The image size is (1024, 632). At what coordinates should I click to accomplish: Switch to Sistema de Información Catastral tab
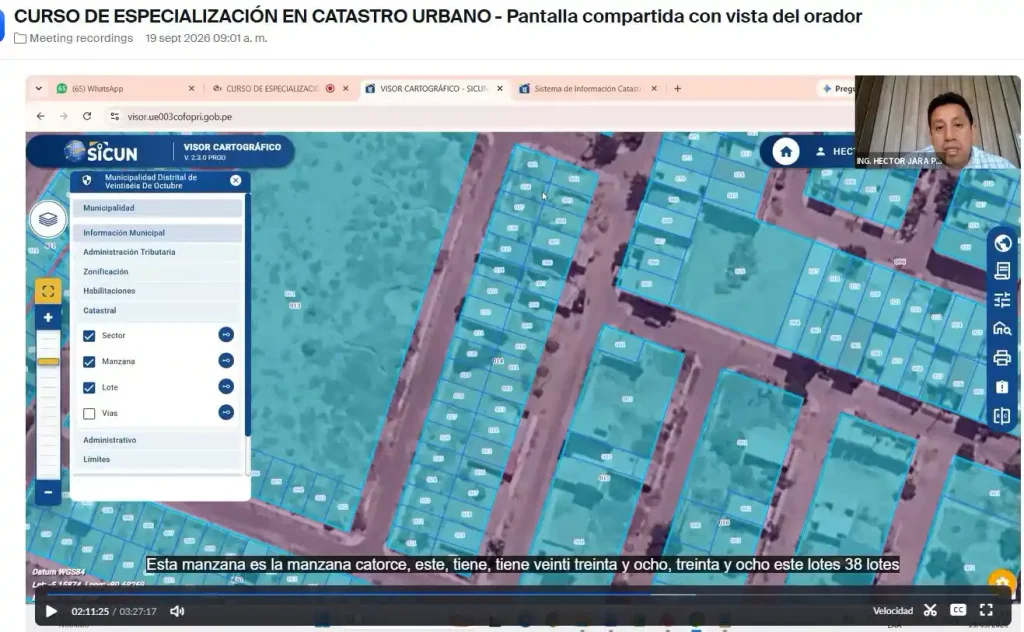click(588, 89)
